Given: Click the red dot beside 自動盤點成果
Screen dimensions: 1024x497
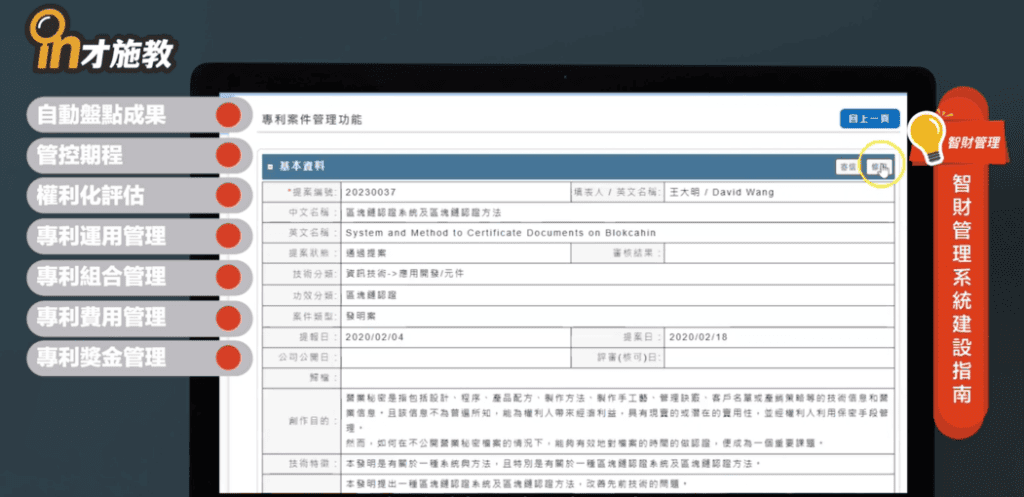Looking at the screenshot, I should [229, 115].
